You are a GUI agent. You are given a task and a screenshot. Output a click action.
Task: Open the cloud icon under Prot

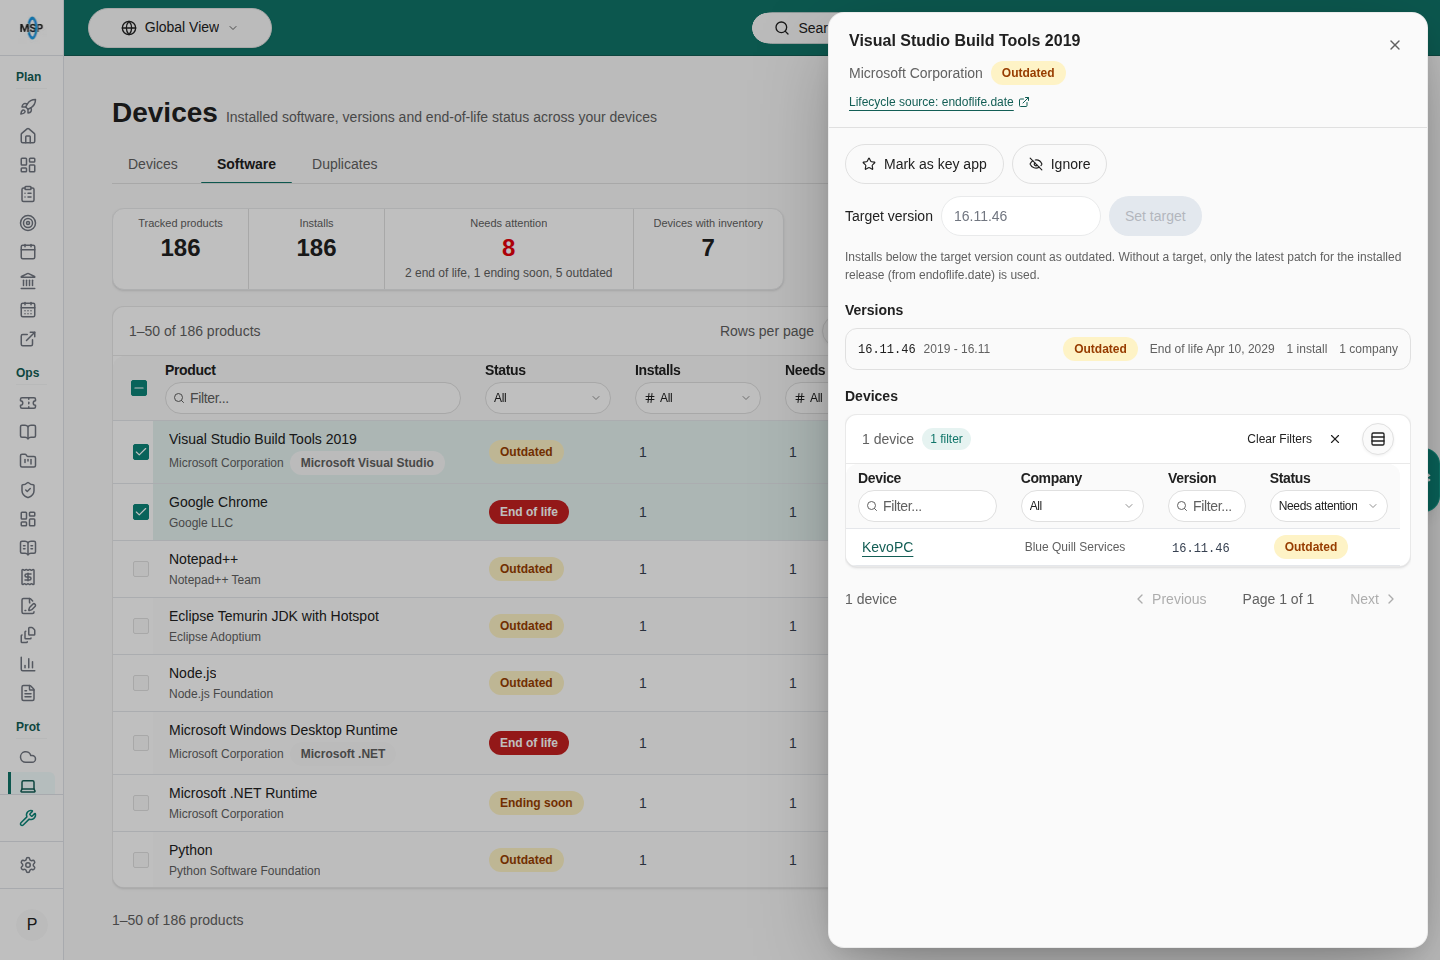(28, 757)
